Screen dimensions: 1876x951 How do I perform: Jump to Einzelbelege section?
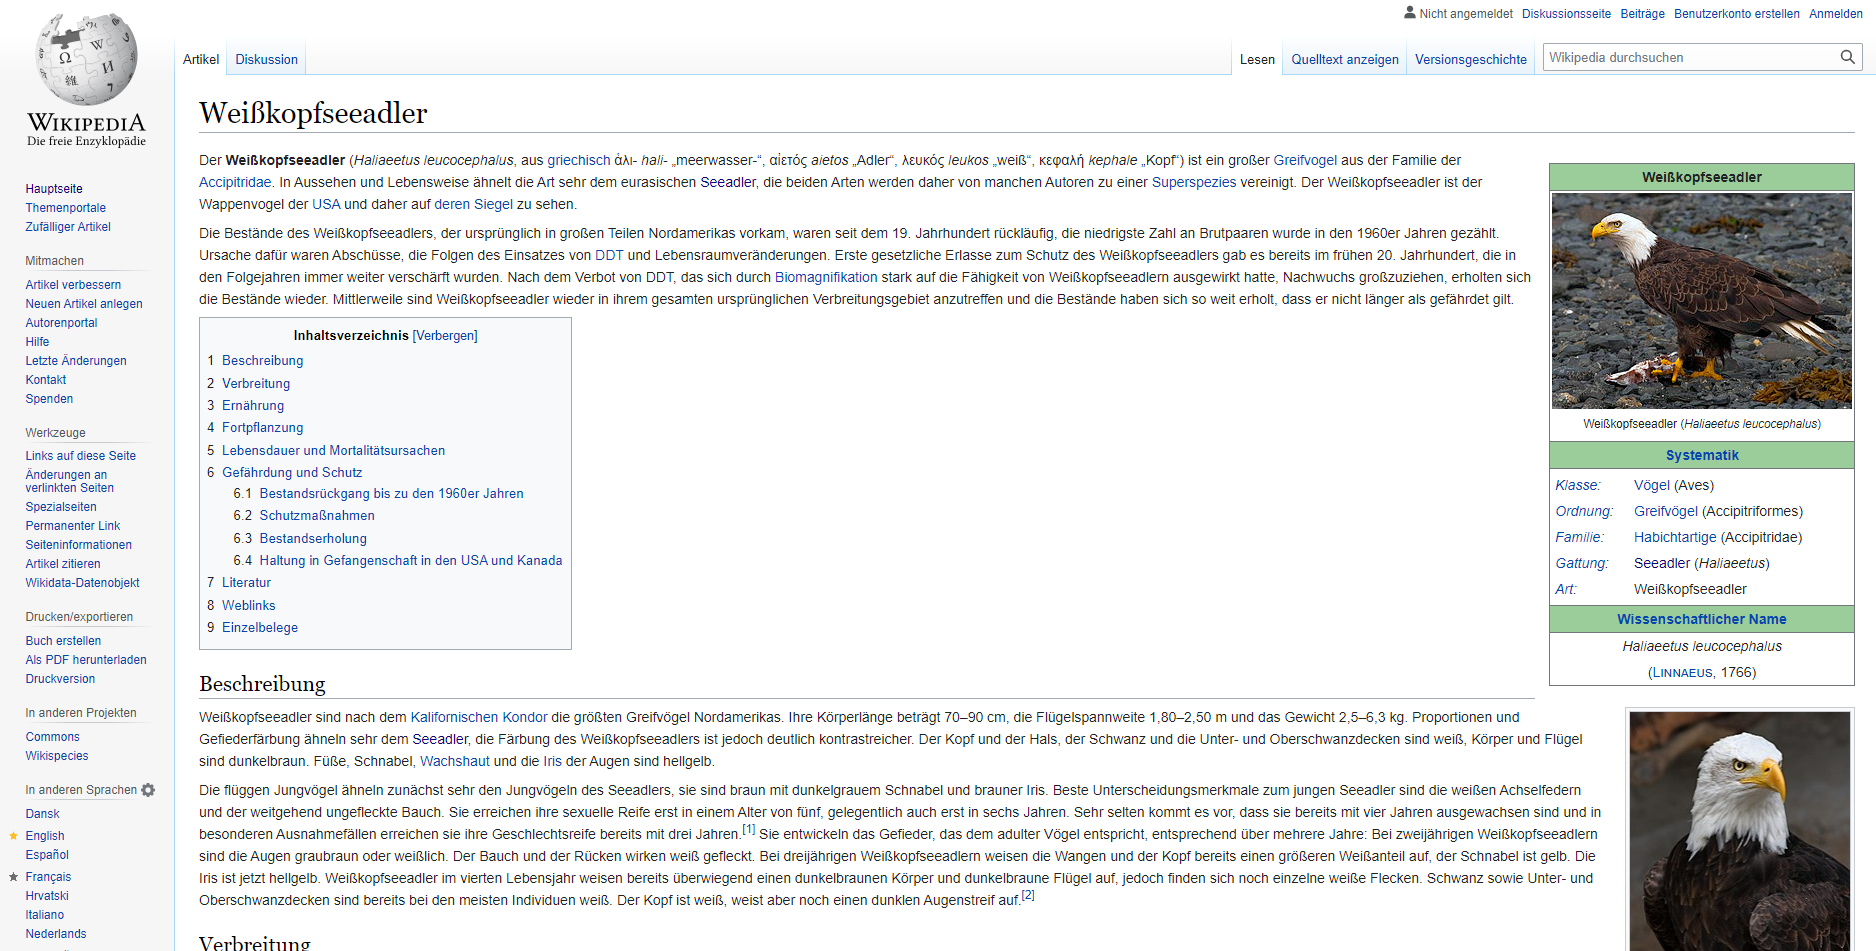click(260, 628)
